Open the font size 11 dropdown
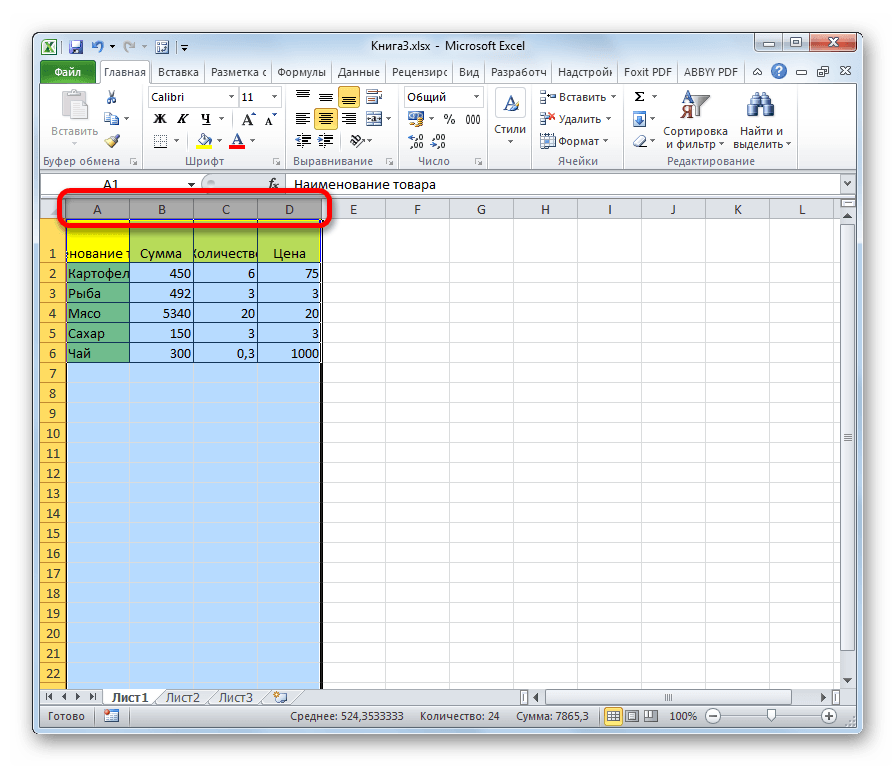Screen dimensions: 896x767 274,97
